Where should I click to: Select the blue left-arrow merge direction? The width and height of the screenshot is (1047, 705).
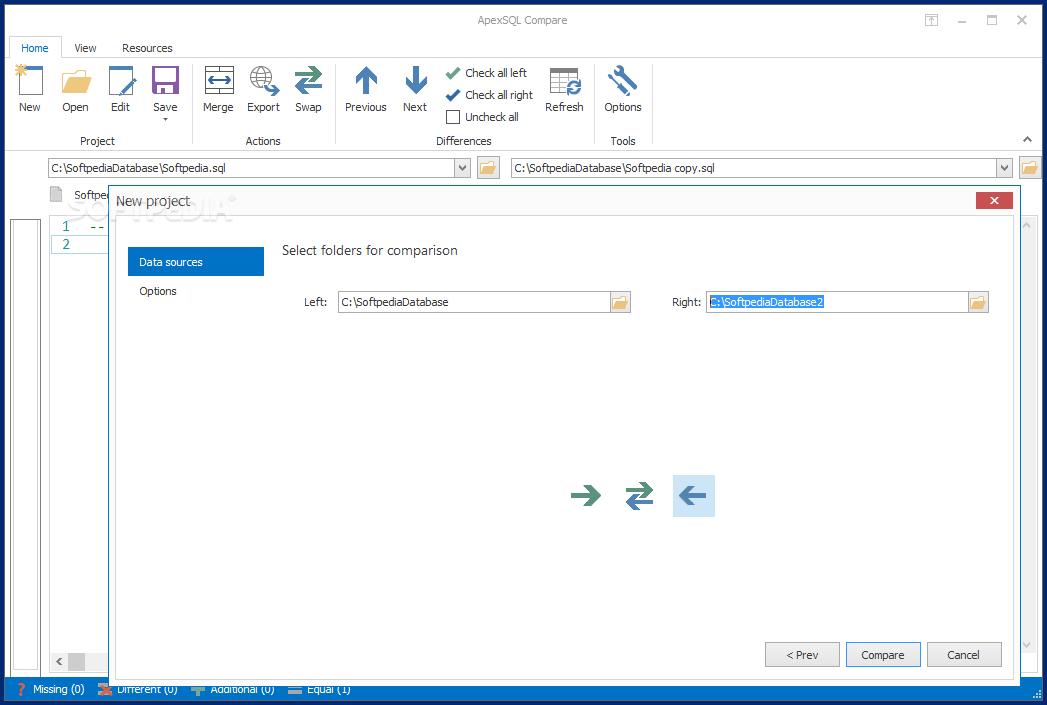[x=694, y=496]
